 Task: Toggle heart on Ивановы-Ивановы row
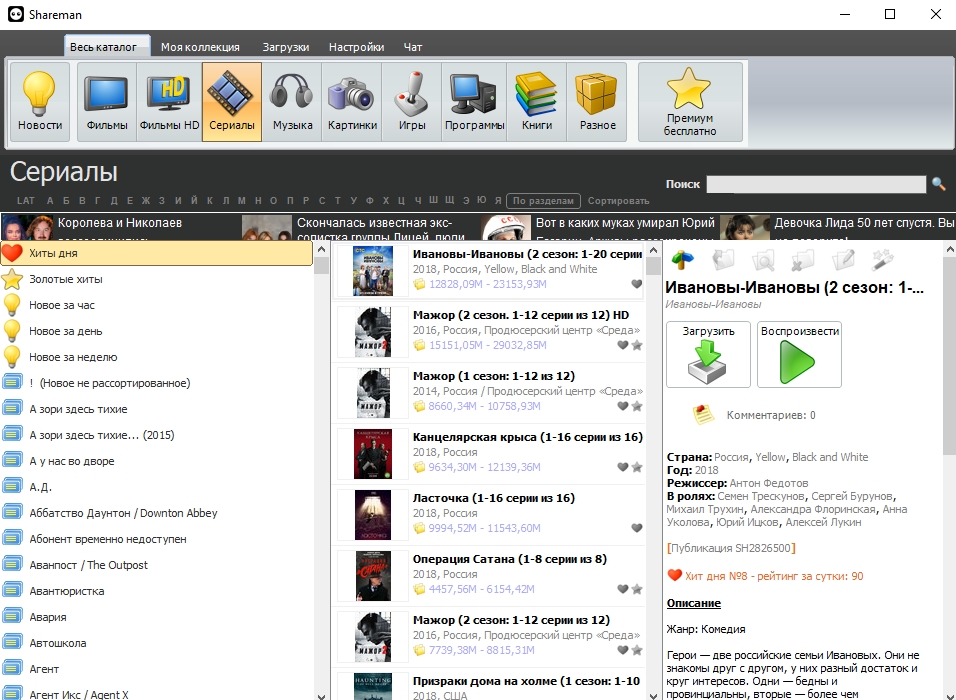[637, 284]
